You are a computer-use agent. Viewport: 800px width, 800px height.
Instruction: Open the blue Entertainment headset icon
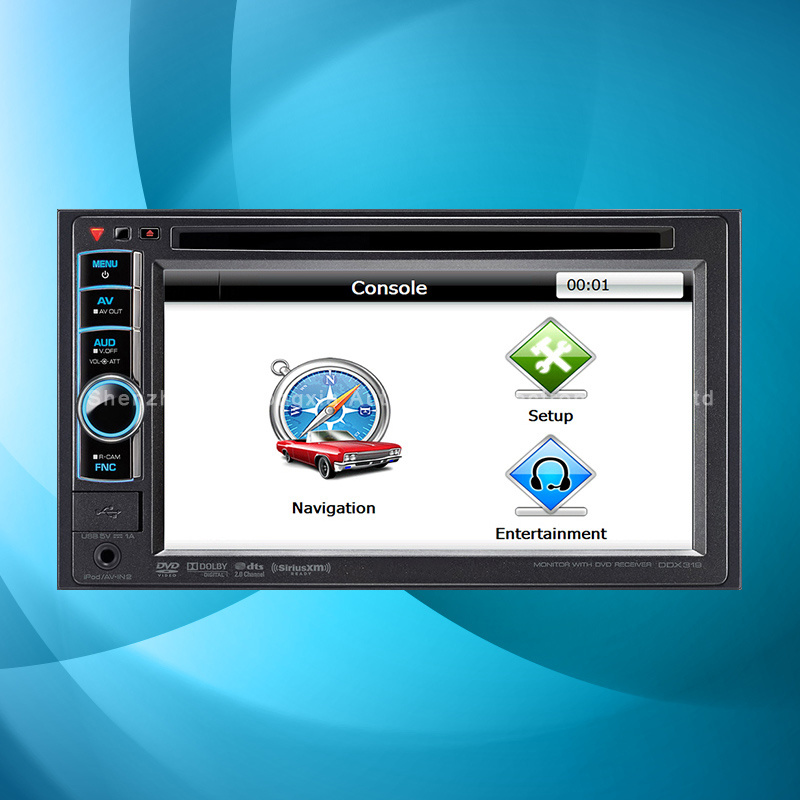tap(550, 476)
